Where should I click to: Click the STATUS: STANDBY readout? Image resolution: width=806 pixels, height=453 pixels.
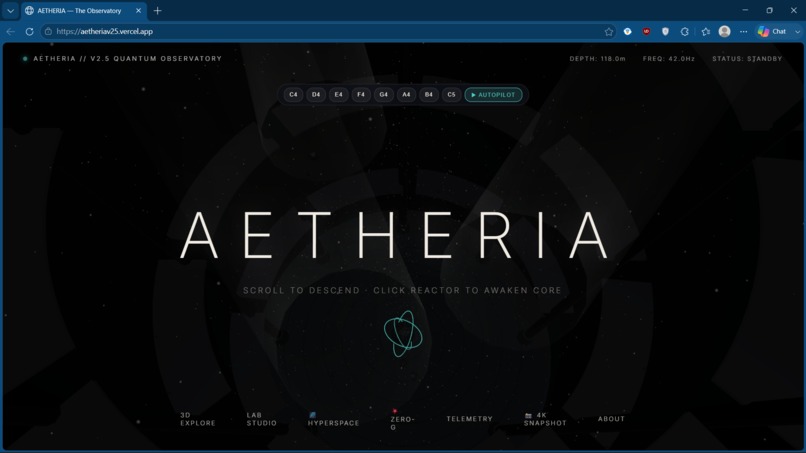pos(747,59)
